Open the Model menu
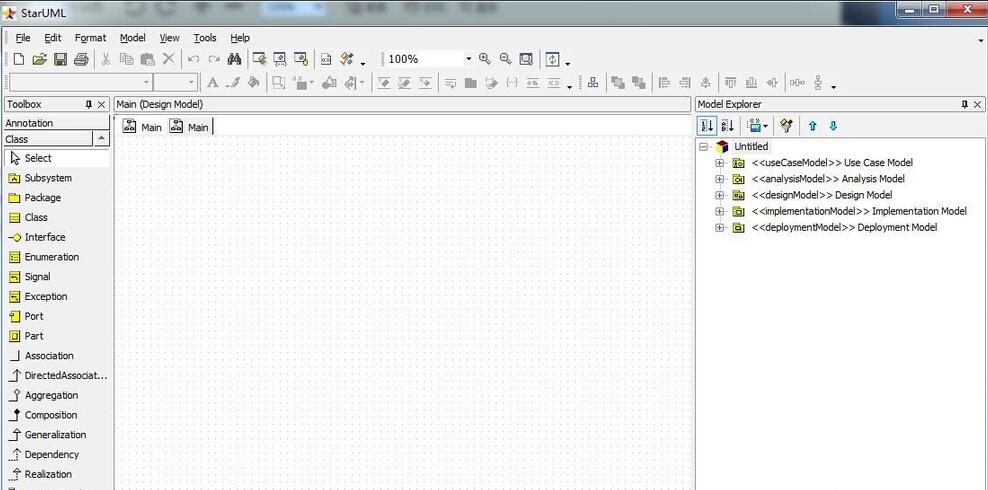Screen dimensions: 988x490 [132, 38]
